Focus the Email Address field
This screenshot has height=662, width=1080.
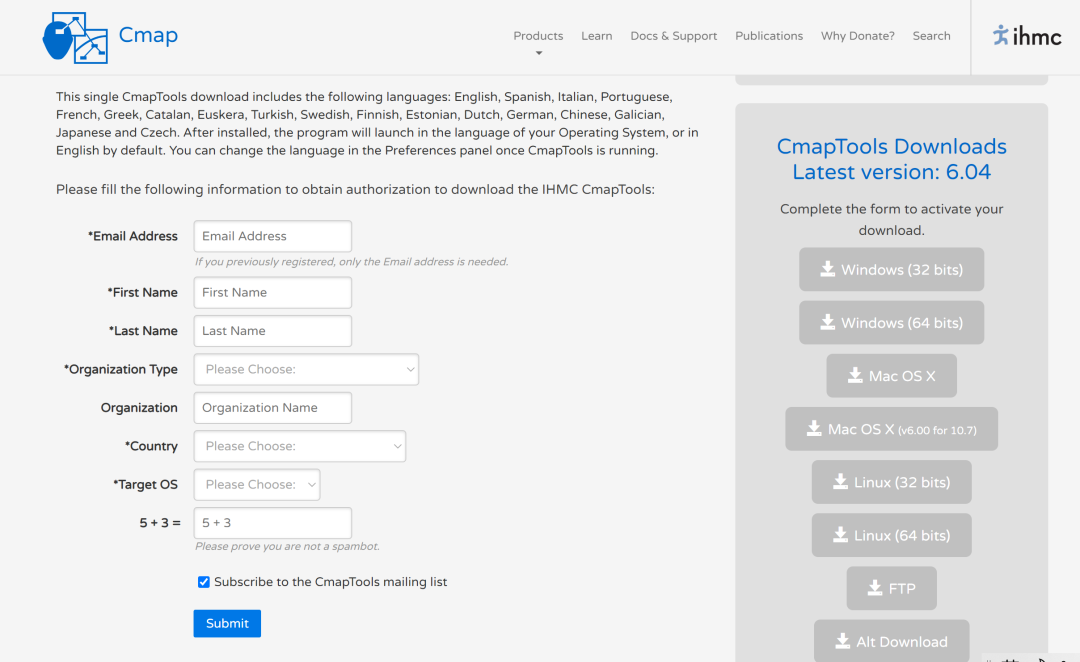(x=273, y=236)
